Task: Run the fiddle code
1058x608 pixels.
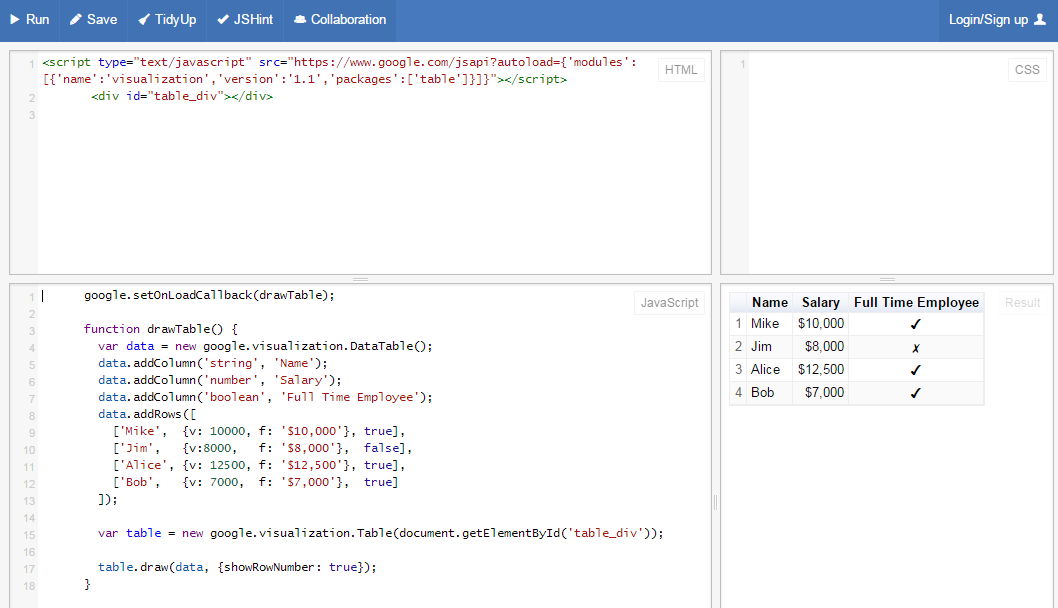Action: 30,20
